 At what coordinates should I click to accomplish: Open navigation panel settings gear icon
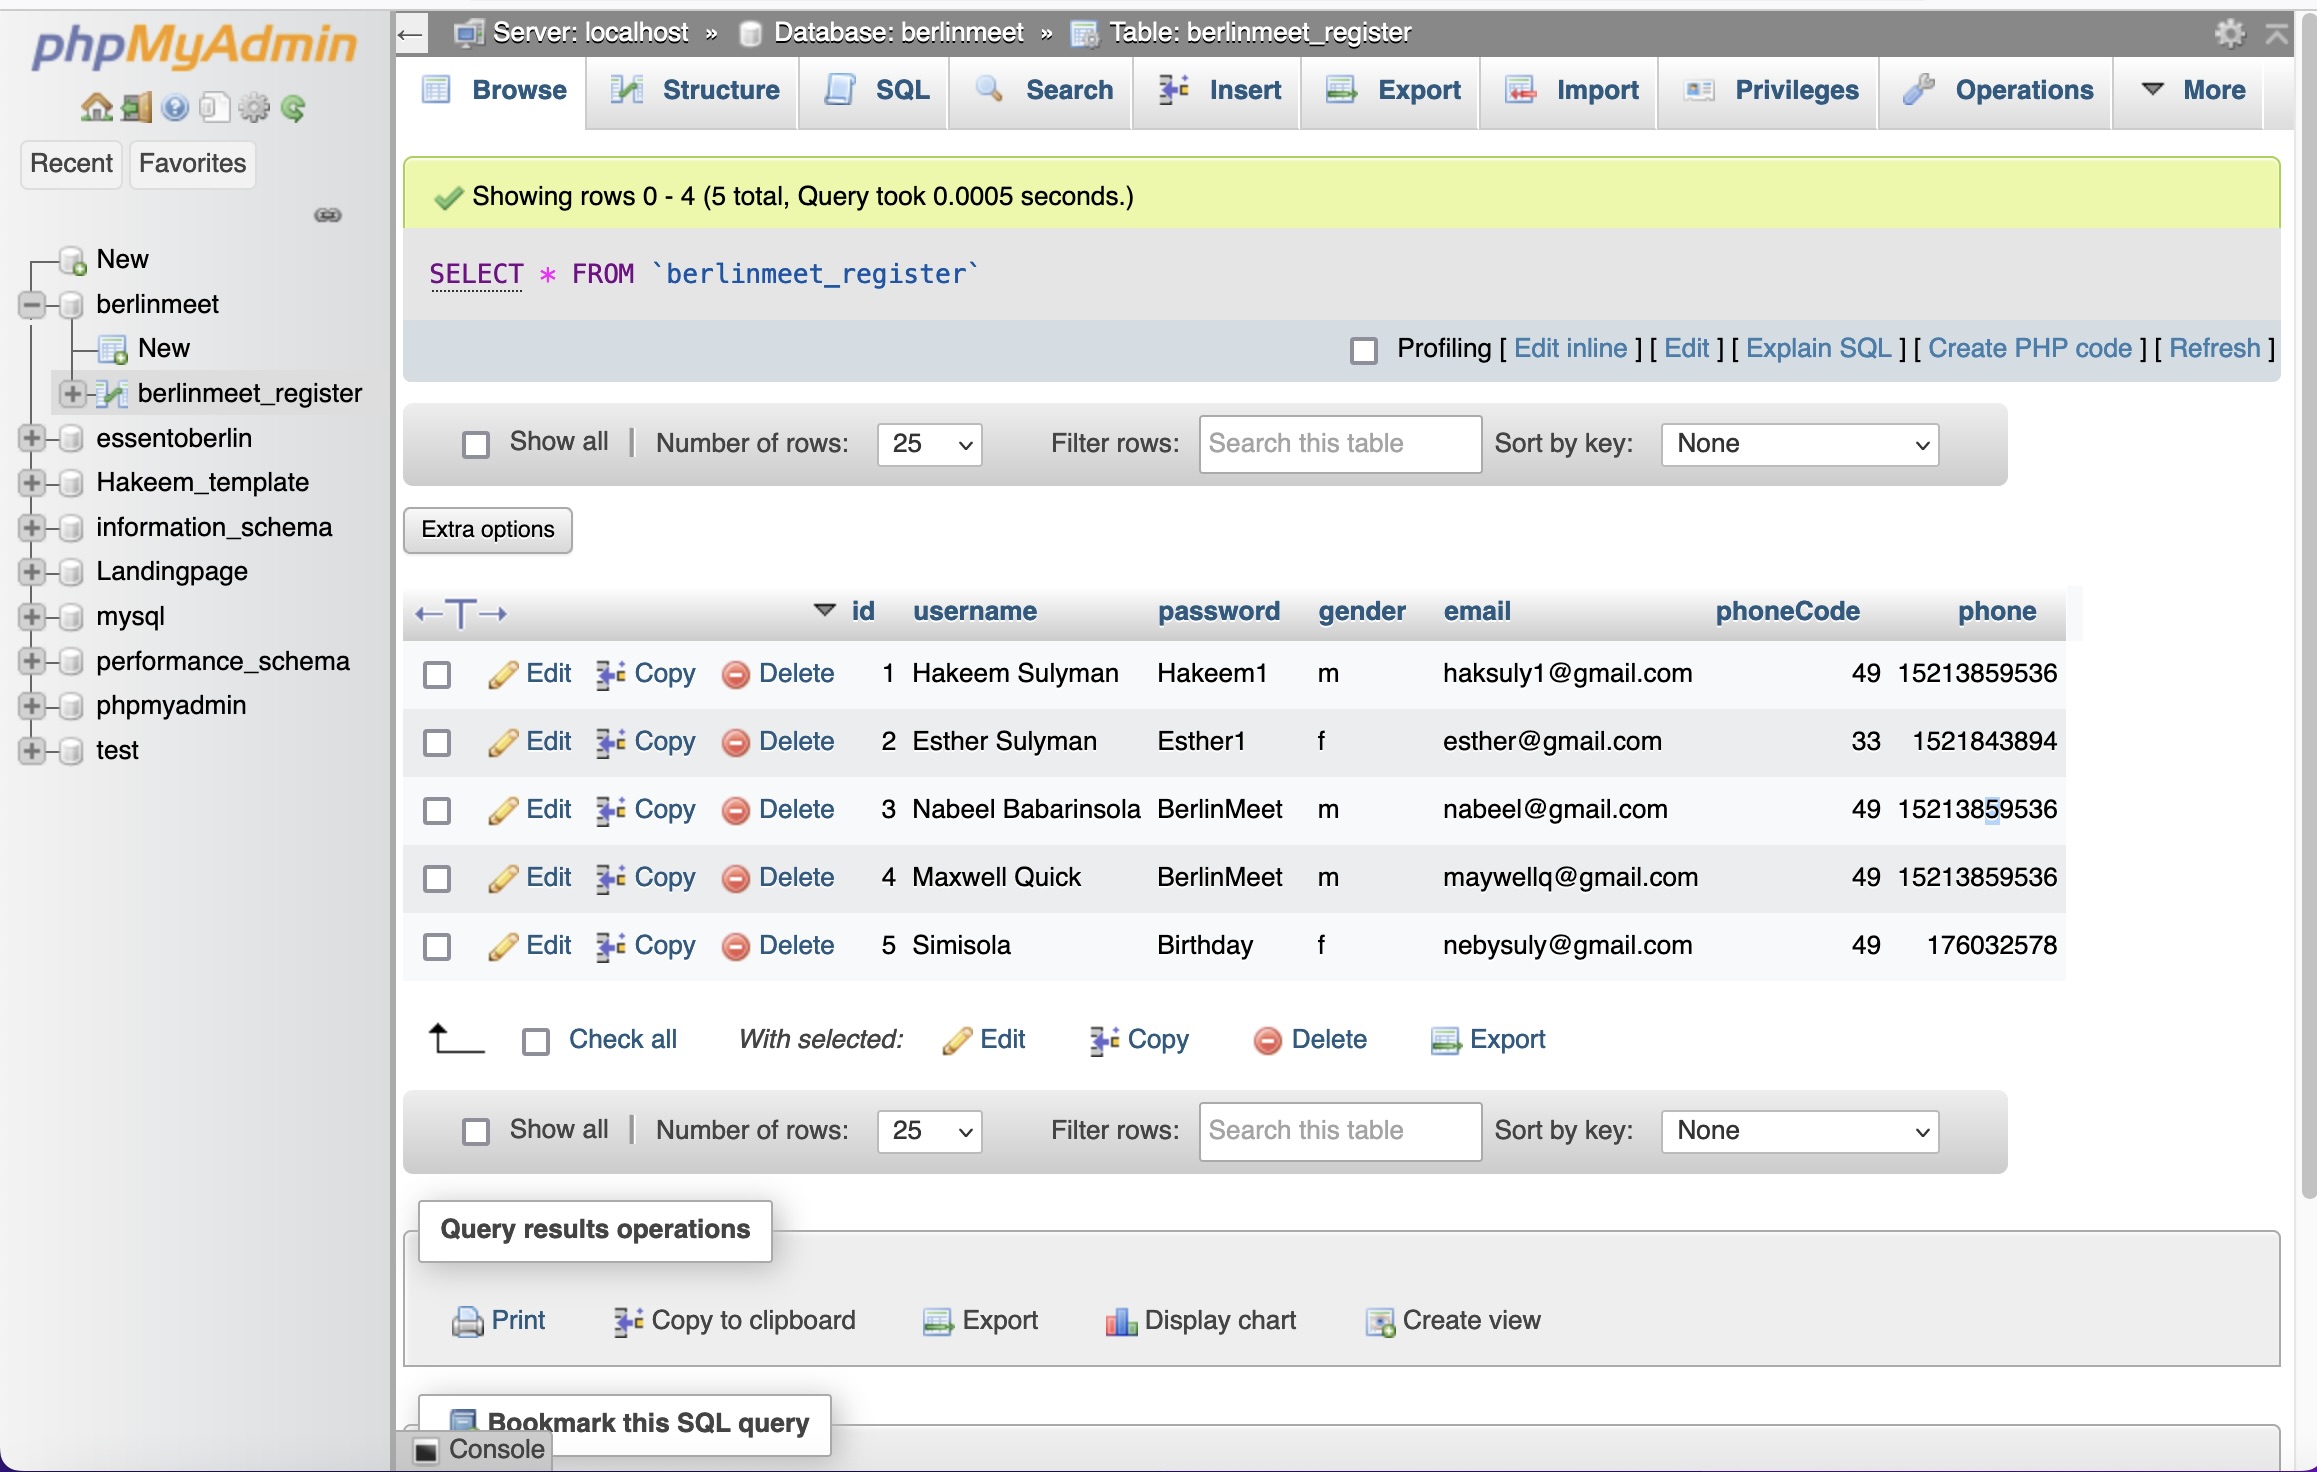tap(255, 107)
